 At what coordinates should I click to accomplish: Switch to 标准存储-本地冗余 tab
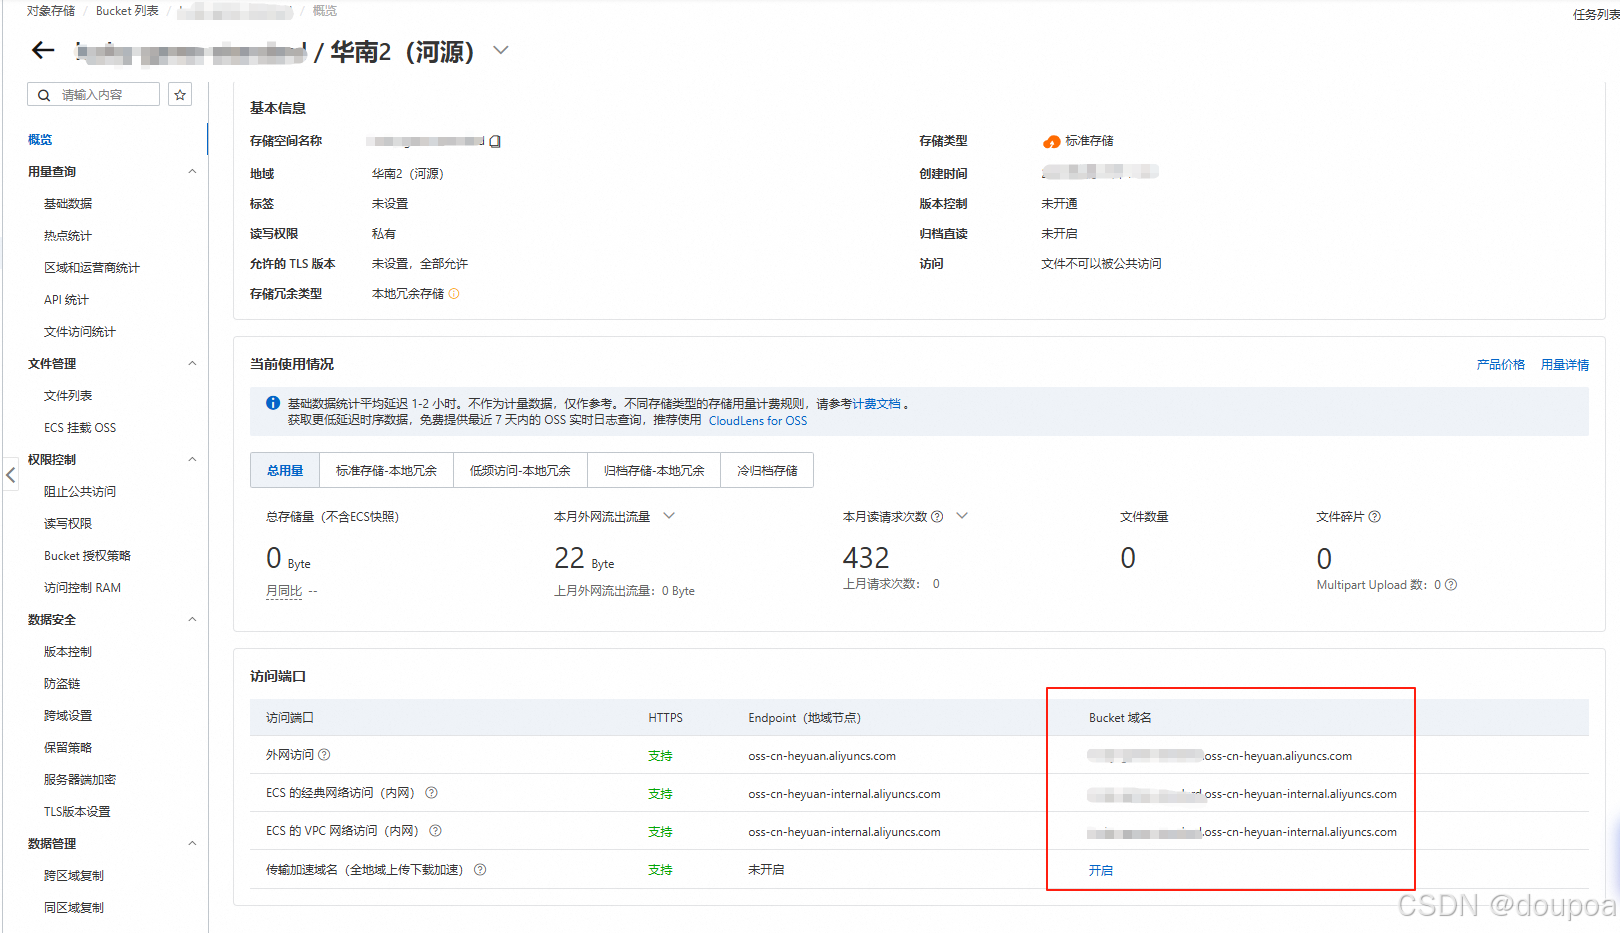(x=386, y=470)
